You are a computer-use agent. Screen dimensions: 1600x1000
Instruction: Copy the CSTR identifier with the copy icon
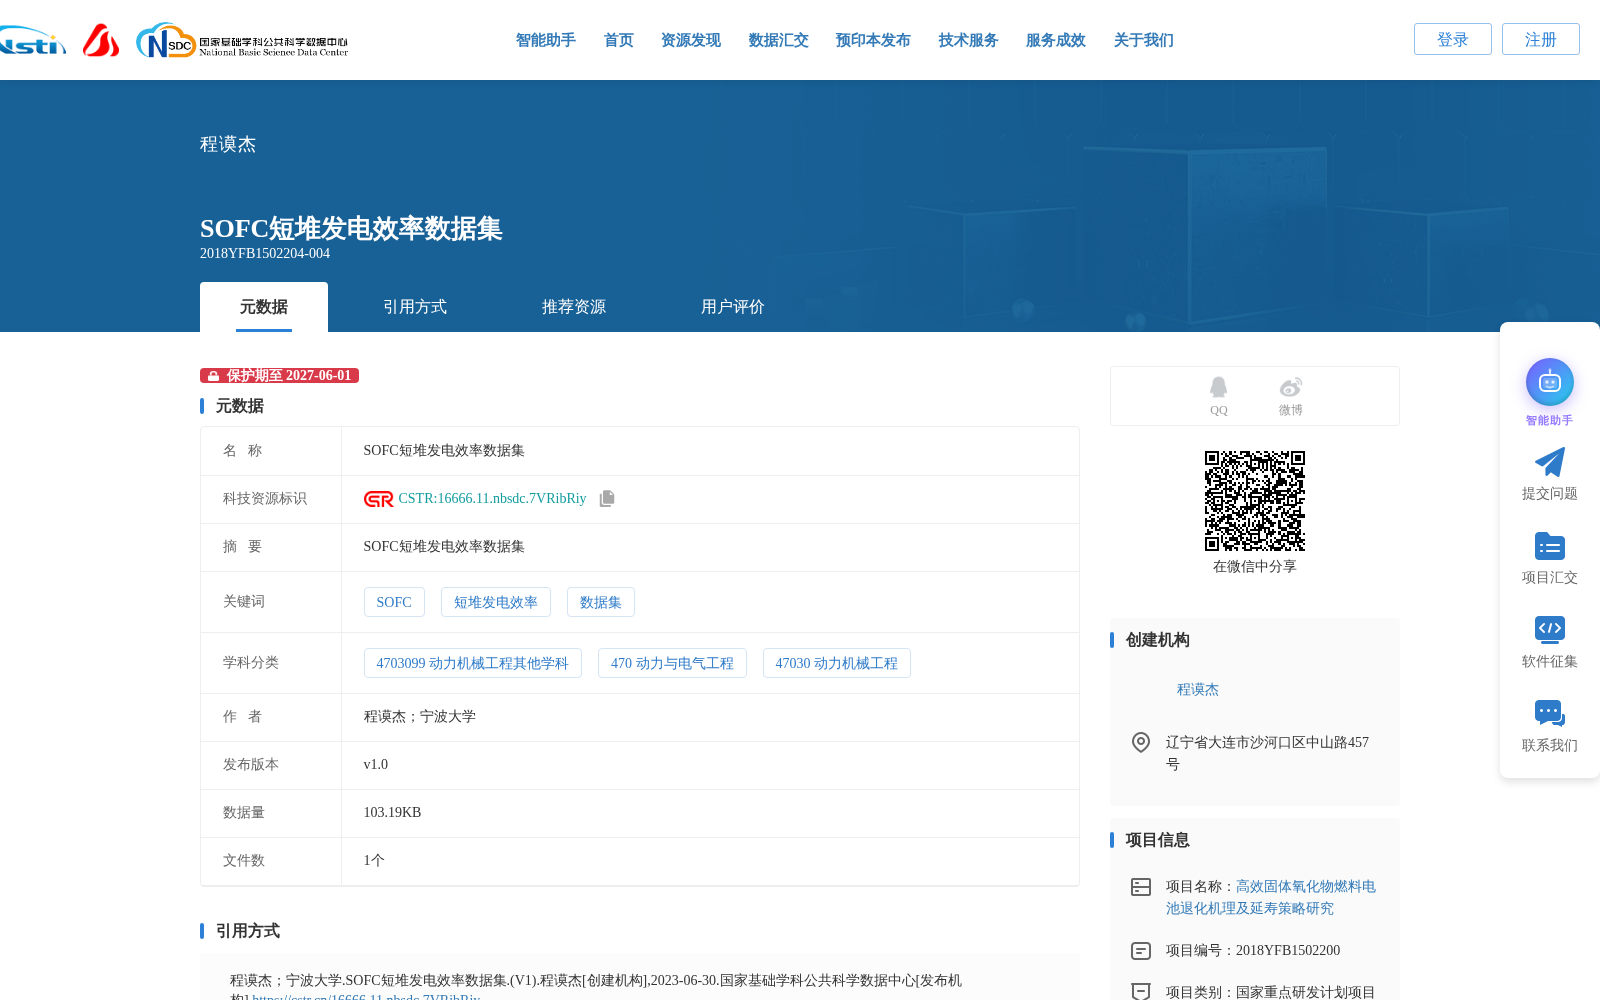click(x=607, y=499)
